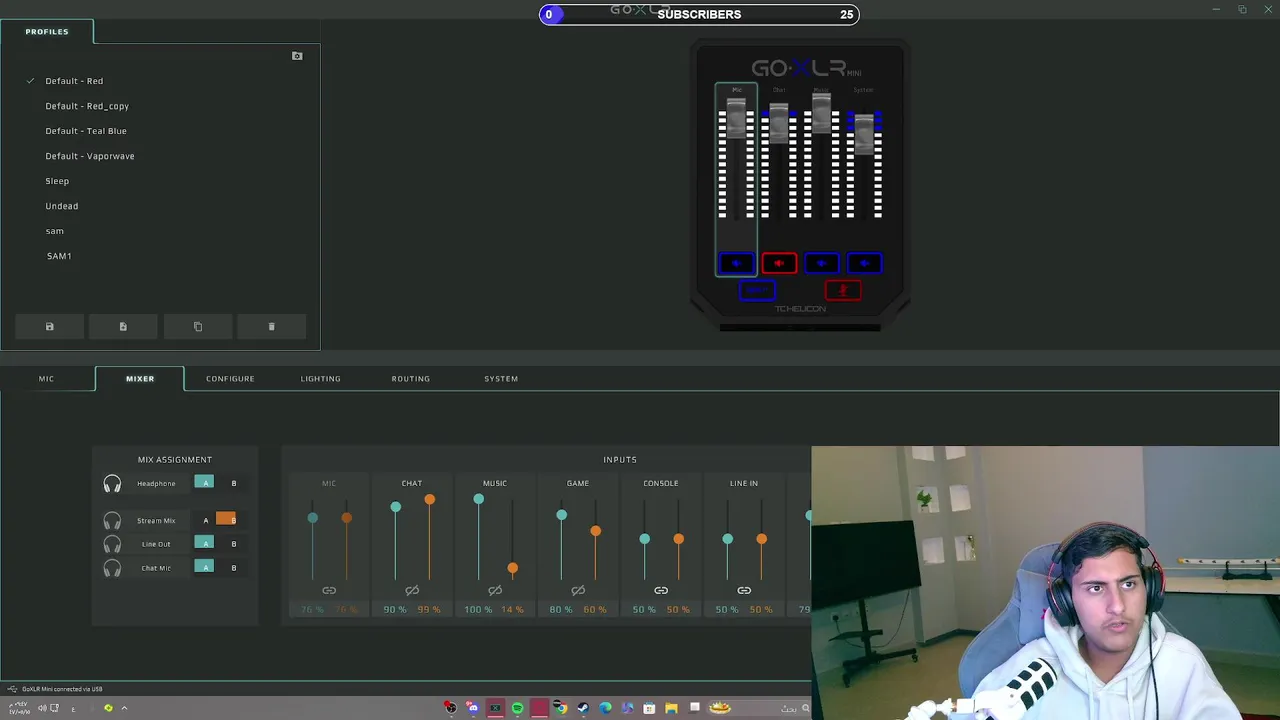Image resolution: width=1280 pixels, height=720 pixels.
Task: Select the SAM1 profile
Action: click(59, 256)
